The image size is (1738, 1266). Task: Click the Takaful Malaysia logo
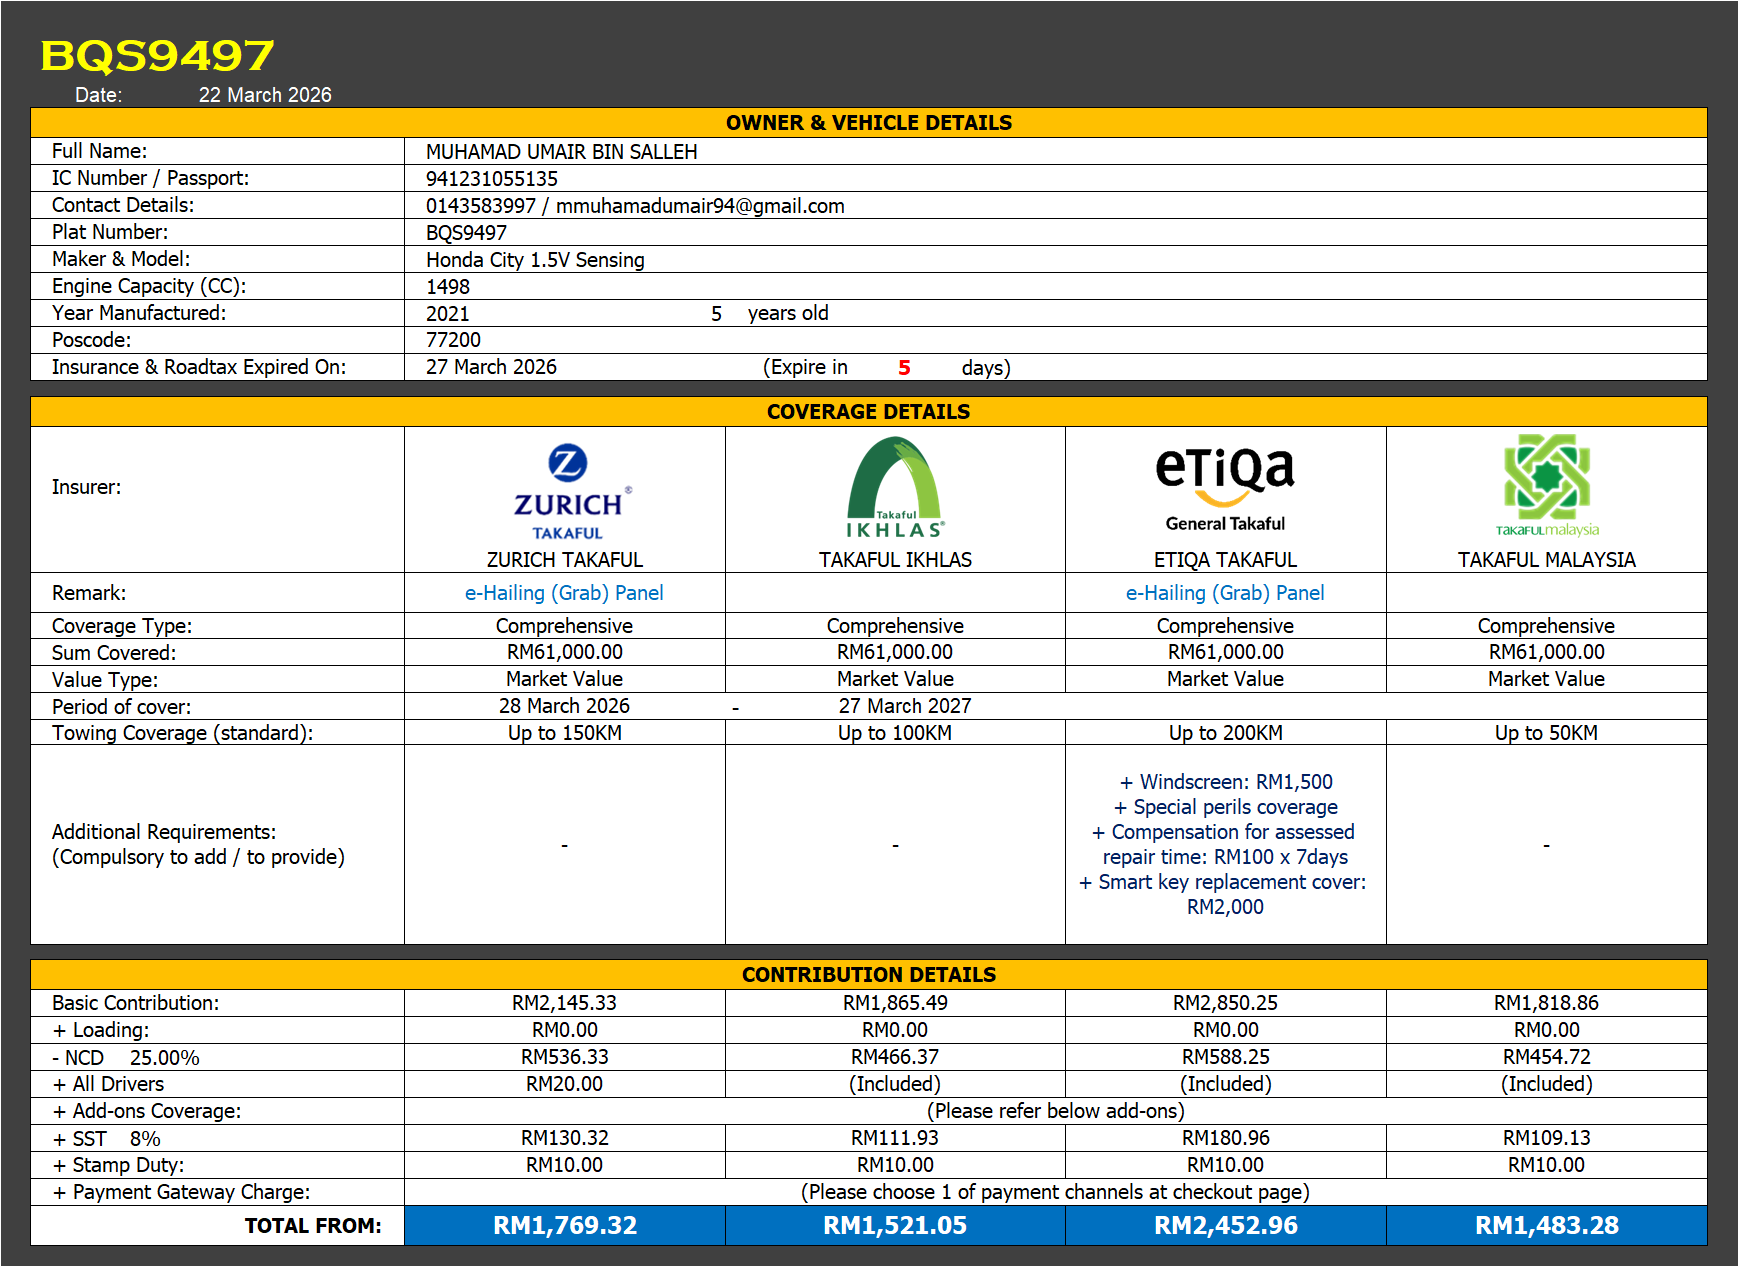coord(1546,485)
